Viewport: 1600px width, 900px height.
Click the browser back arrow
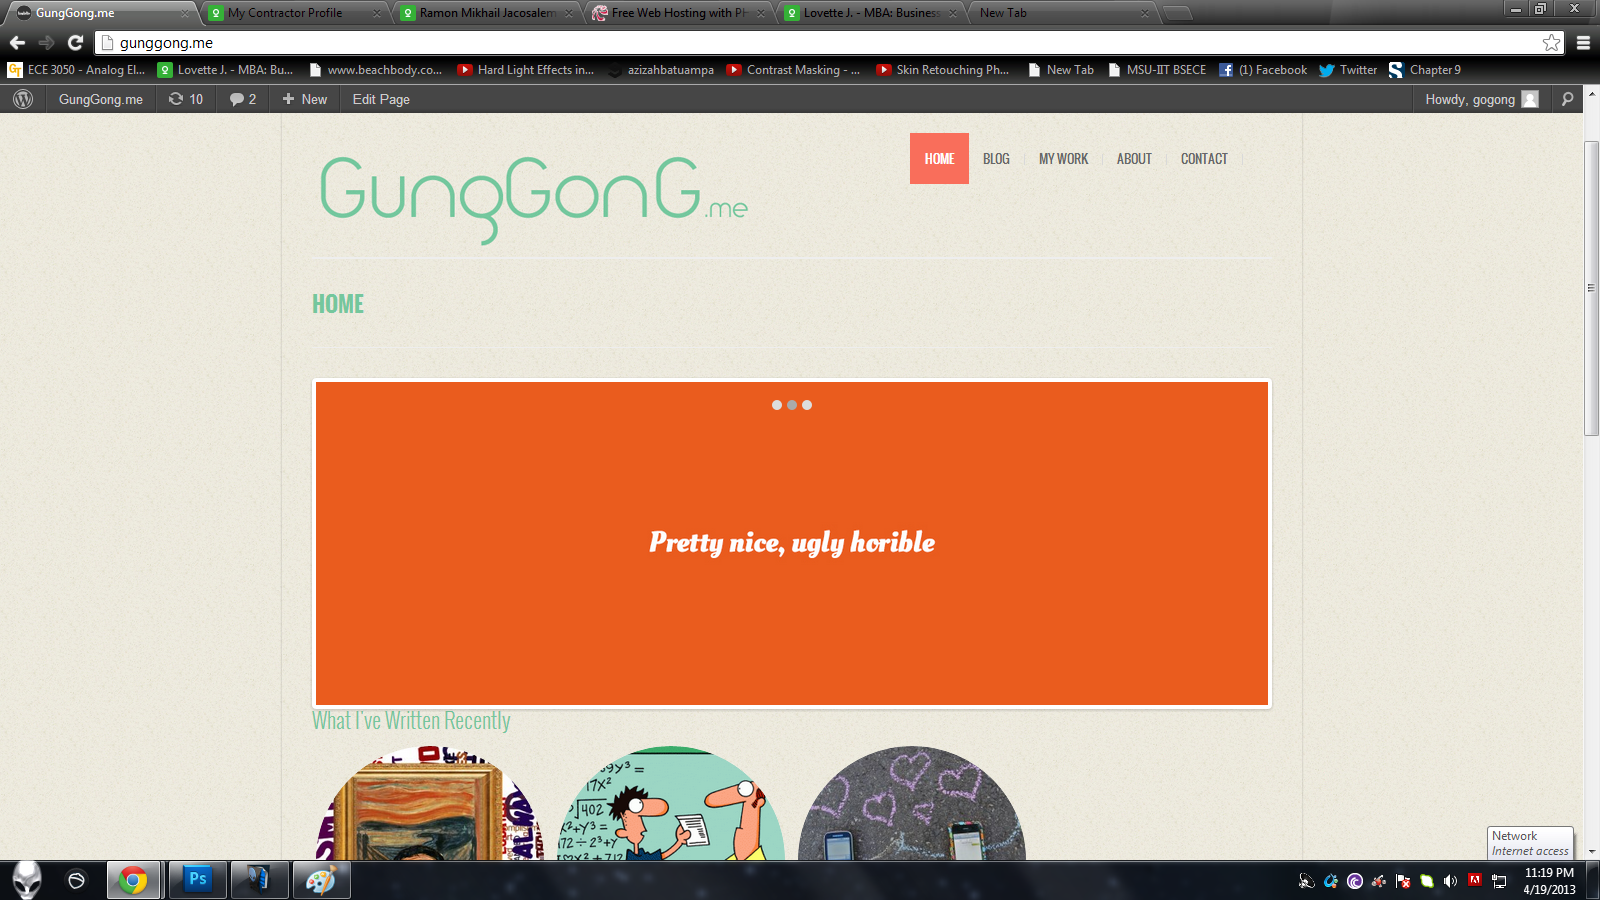(17, 43)
